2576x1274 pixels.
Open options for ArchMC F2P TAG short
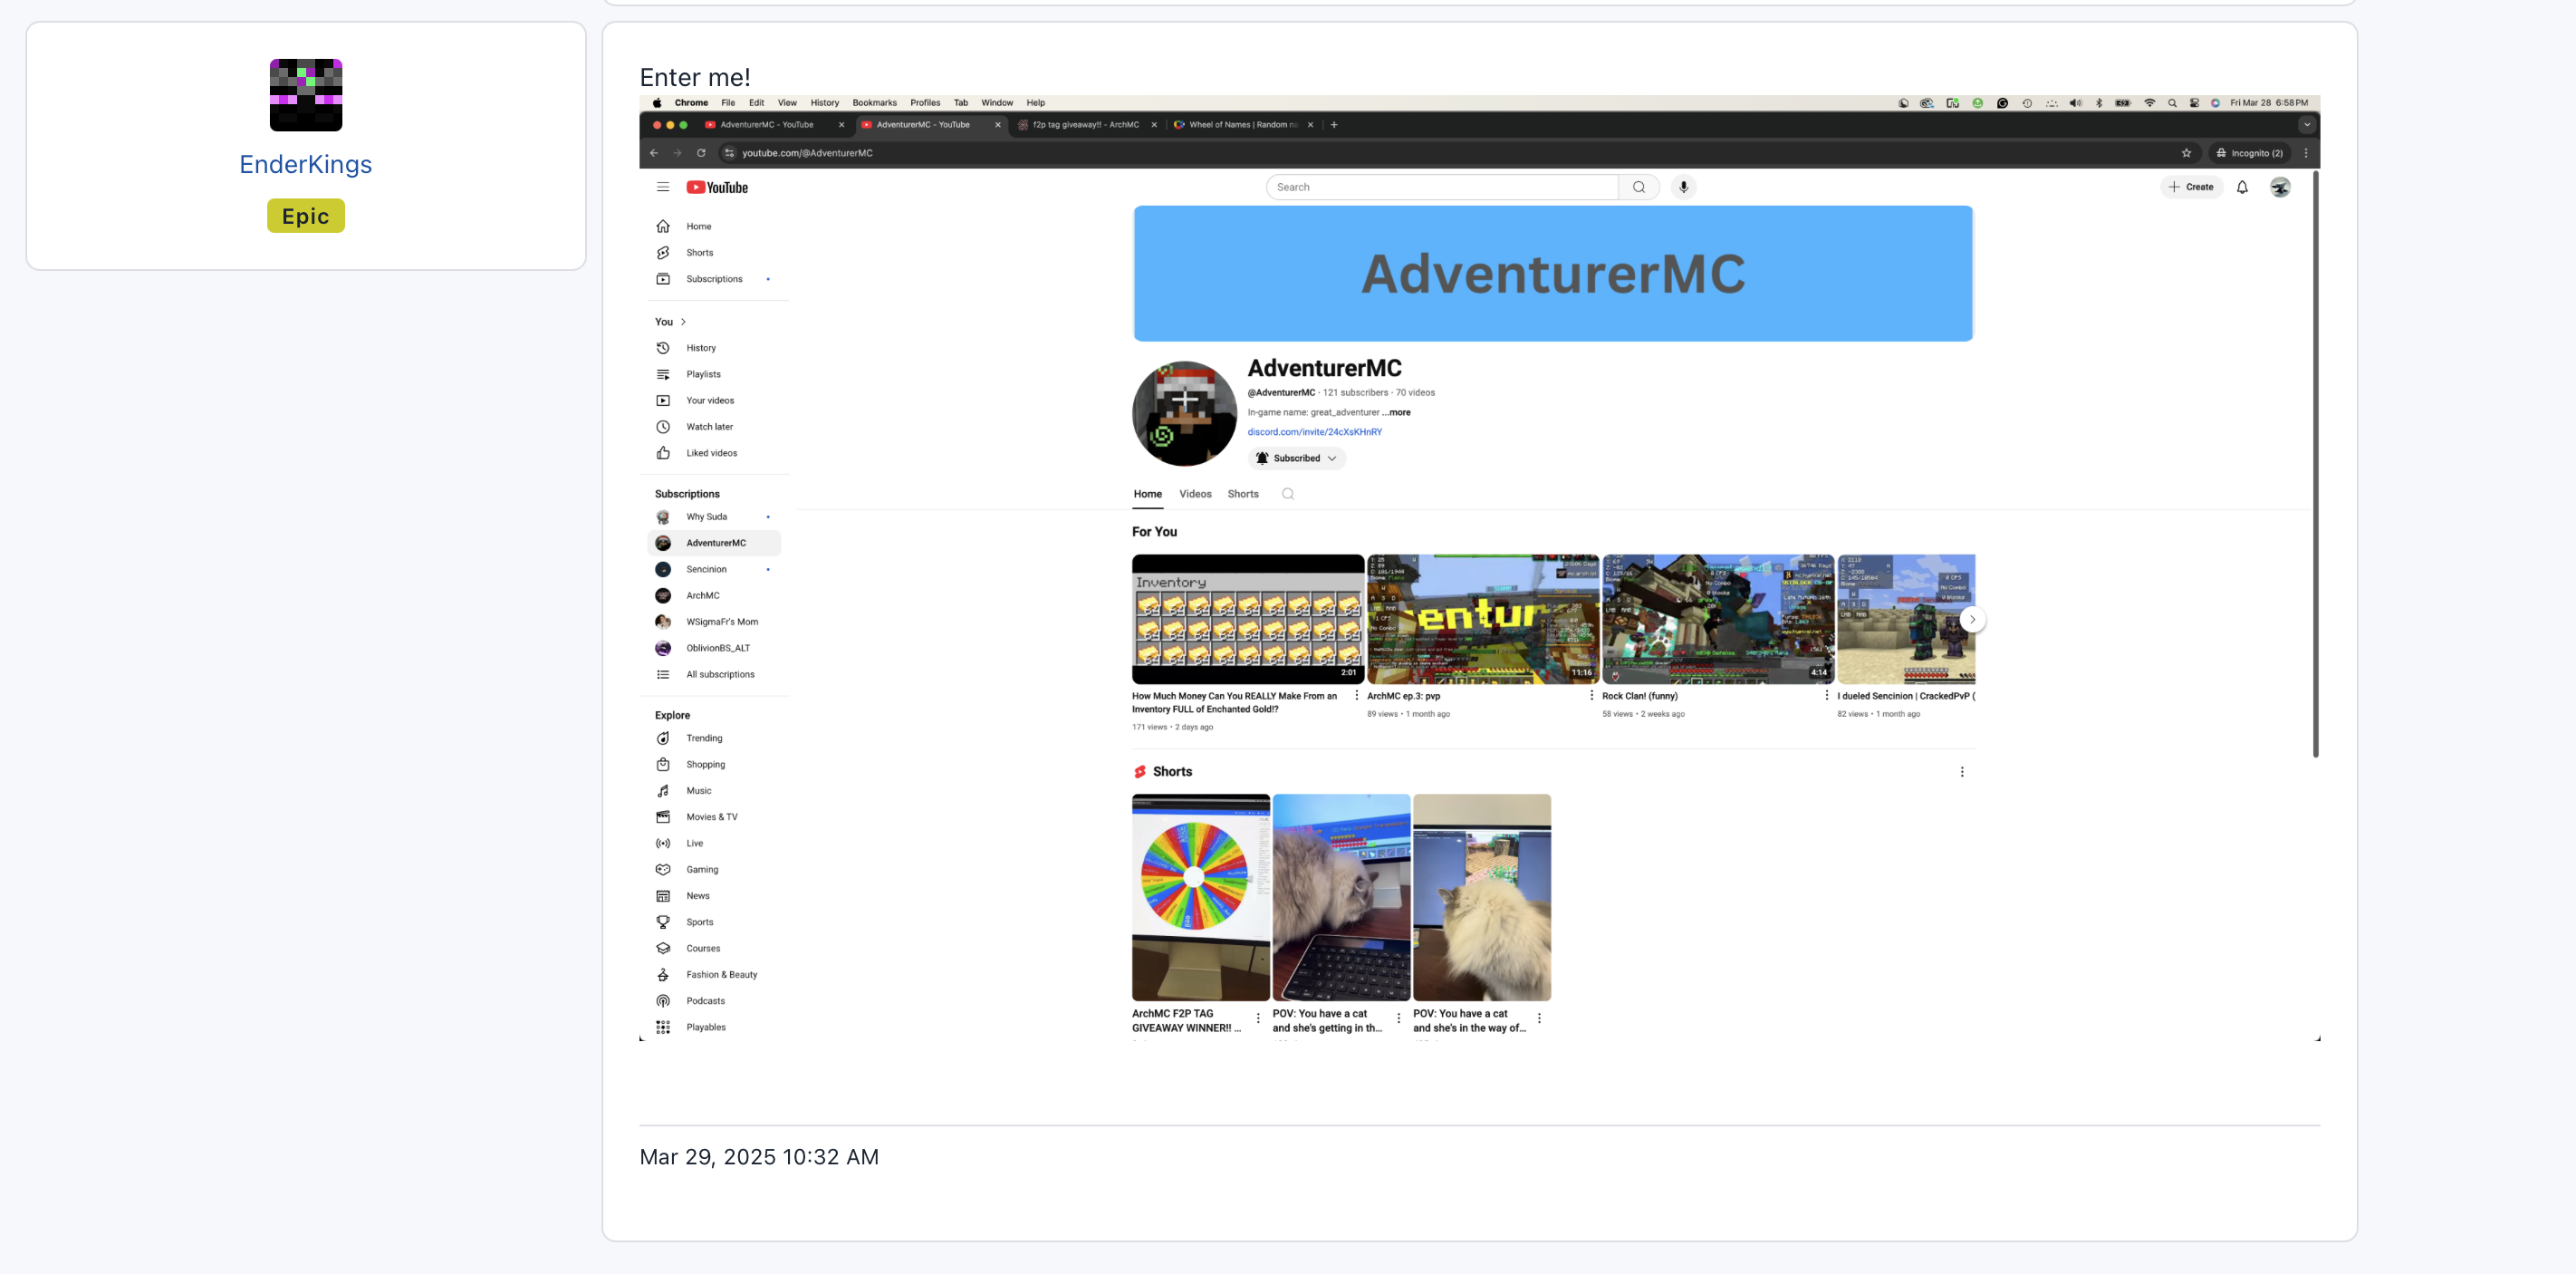pos(1258,1019)
